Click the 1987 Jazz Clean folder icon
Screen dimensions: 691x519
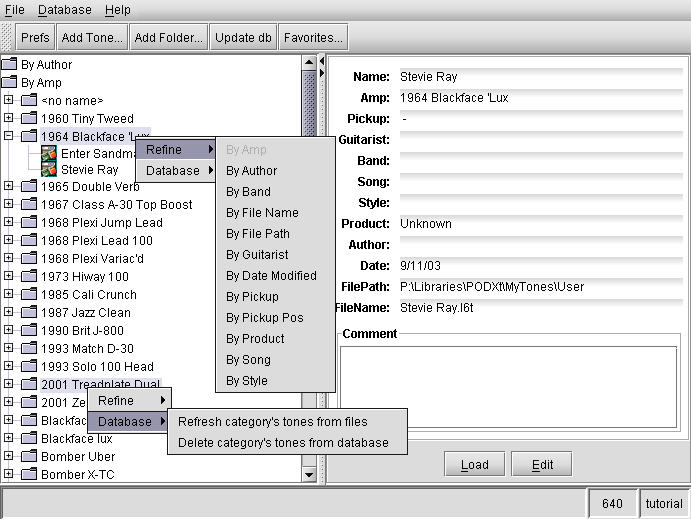(29, 313)
